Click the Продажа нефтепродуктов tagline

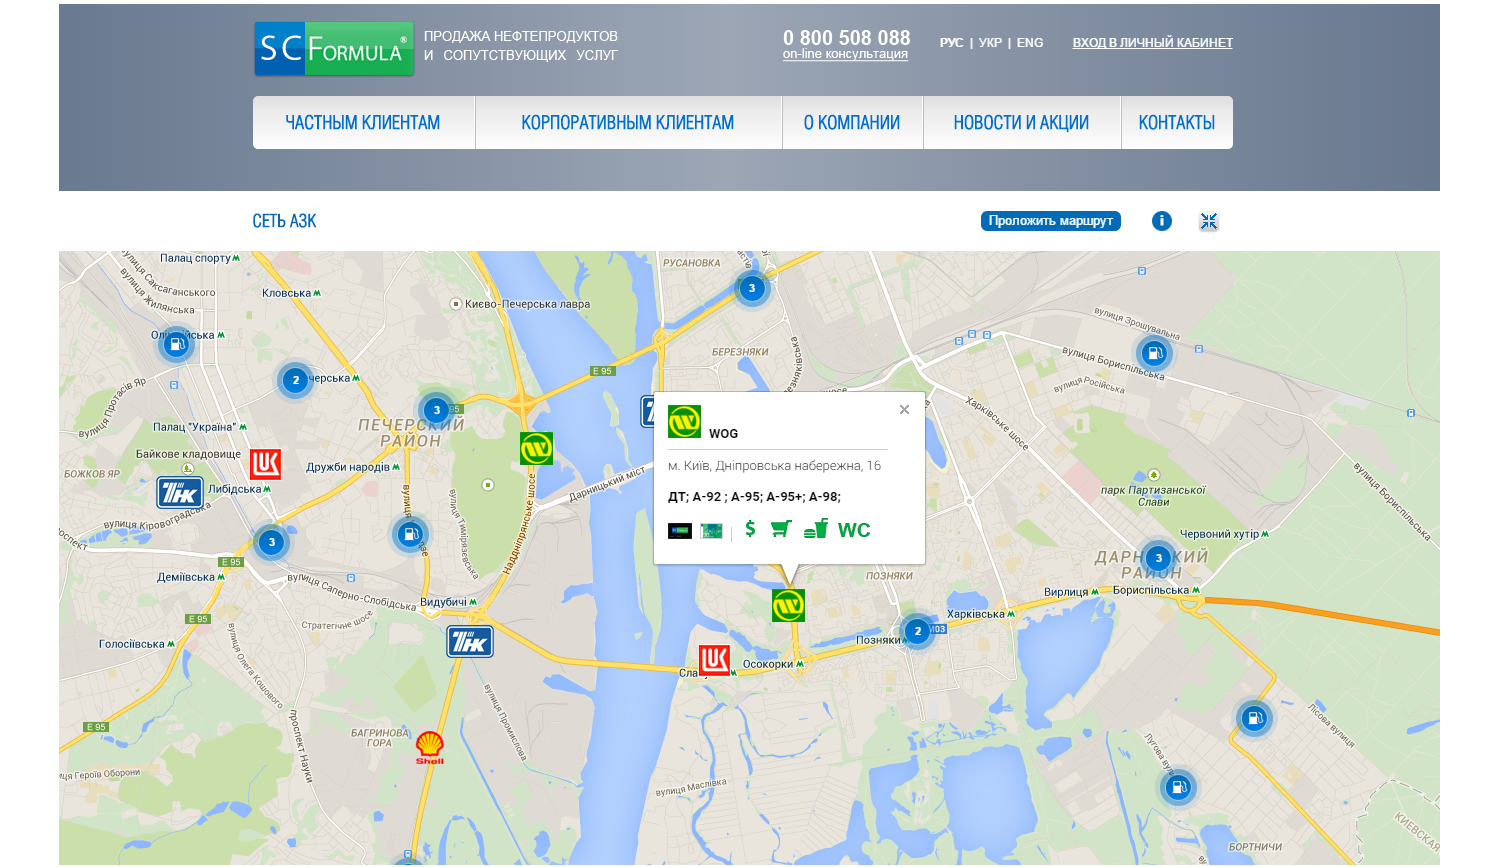click(521, 45)
